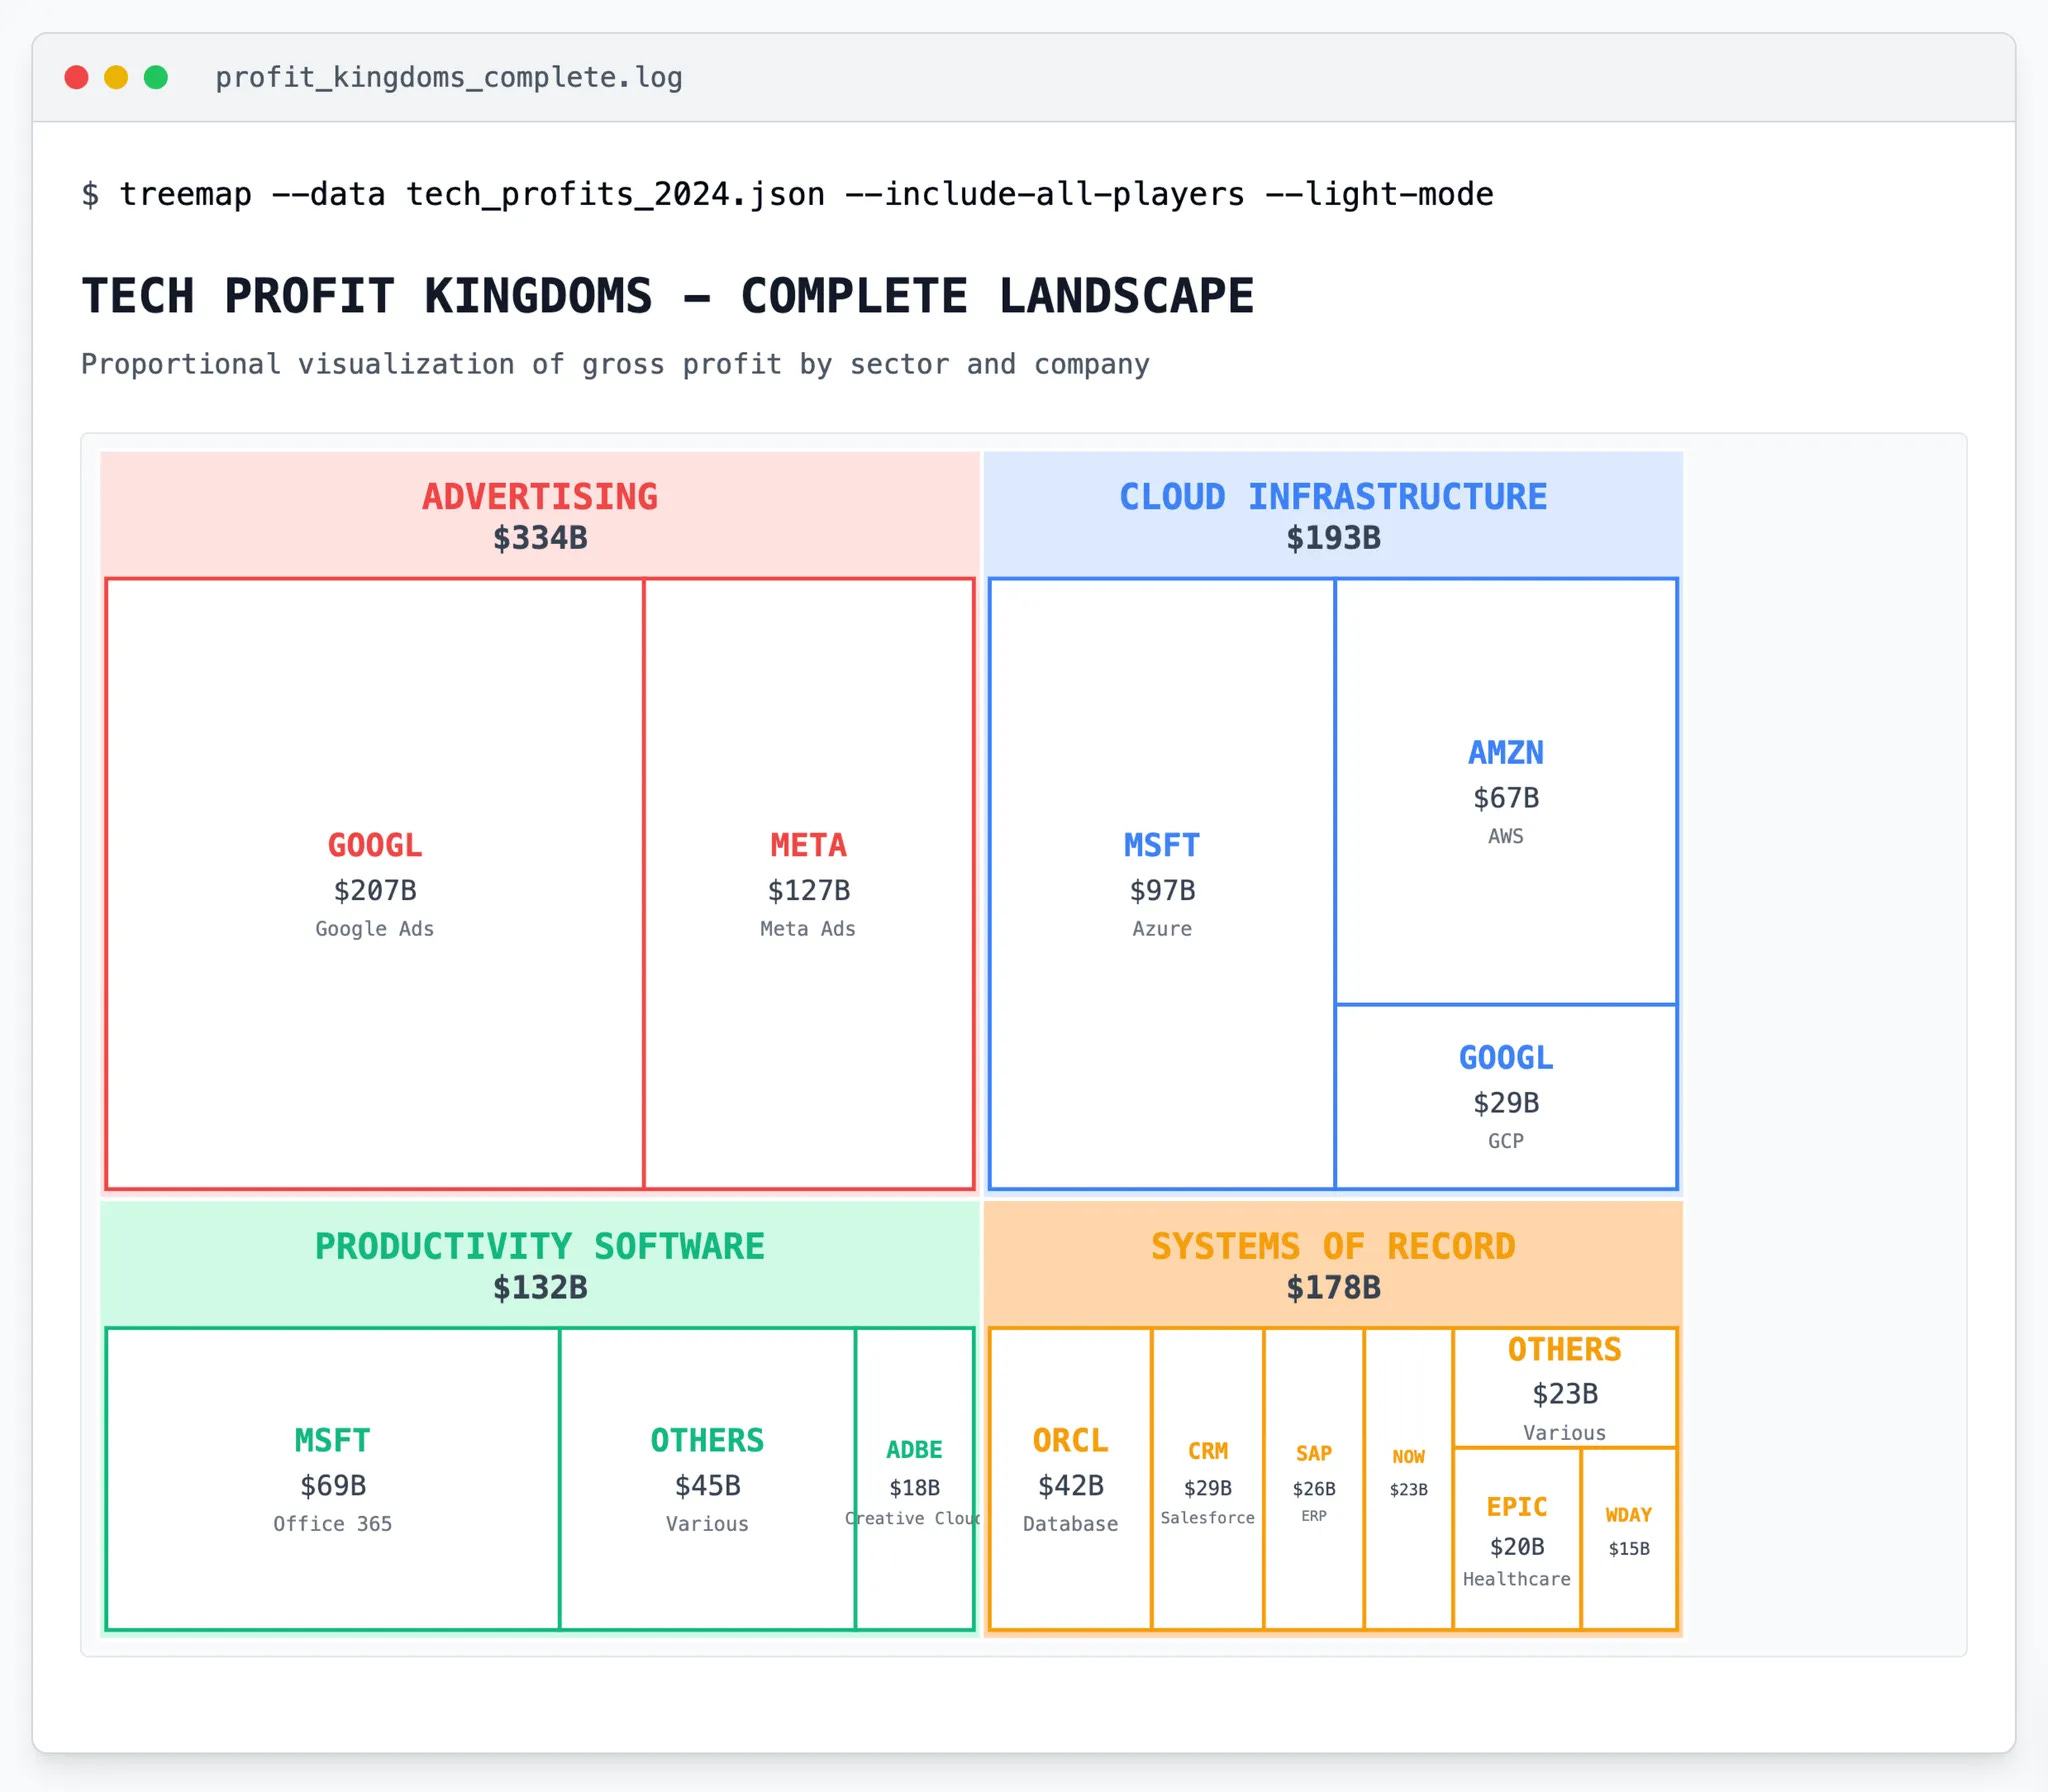This screenshot has width=2048, height=1792.
Task: Select the ORCL $42B Database tile
Action: [x=1070, y=1479]
